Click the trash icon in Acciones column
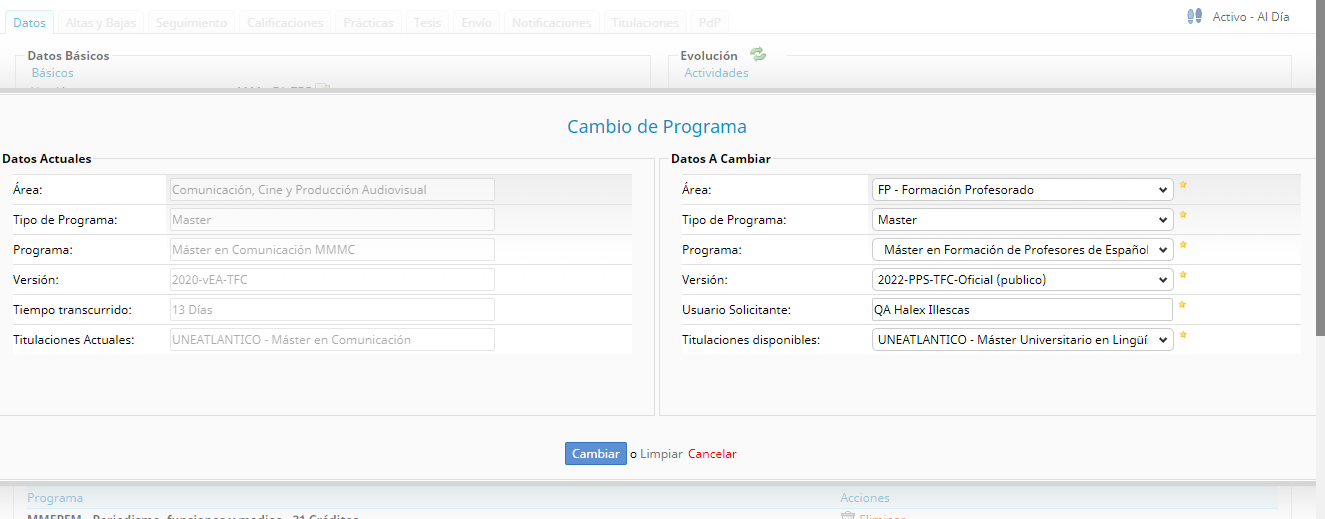 click(x=847, y=517)
